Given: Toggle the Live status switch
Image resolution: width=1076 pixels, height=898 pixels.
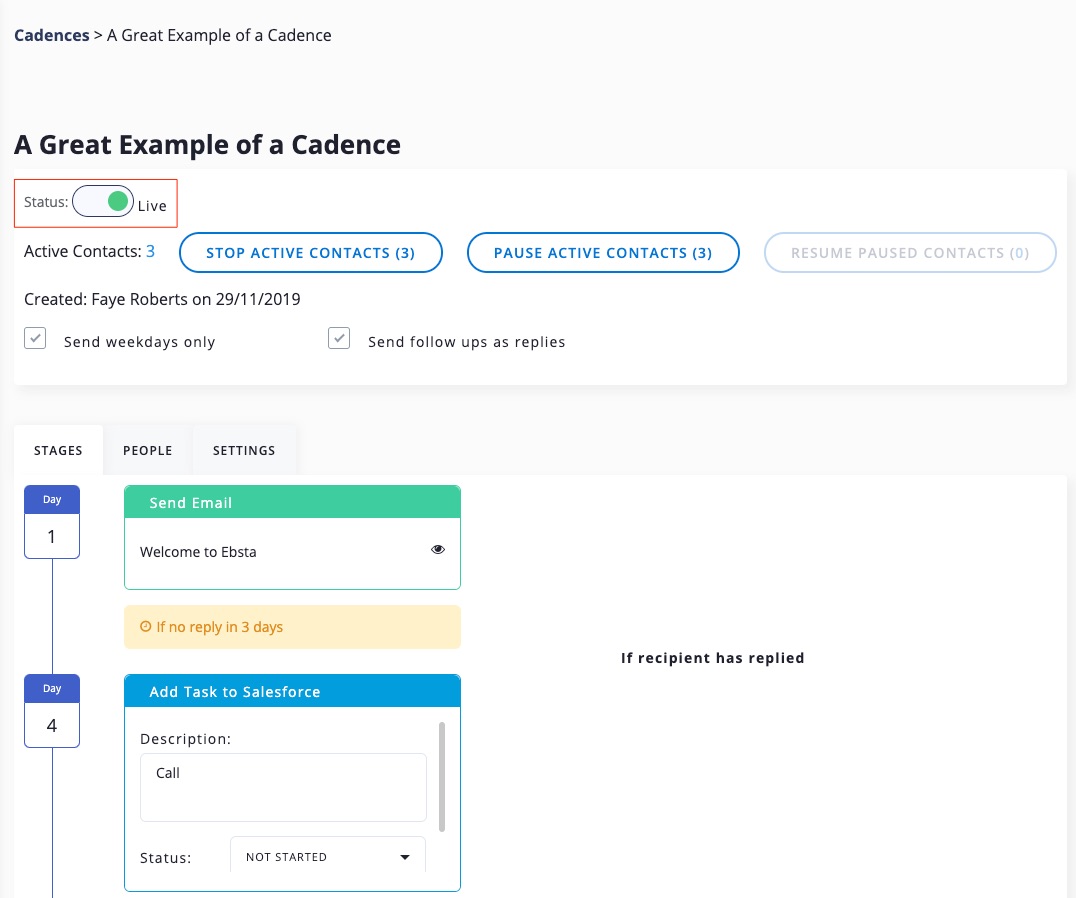Looking at the screenshot, I should (x=103, y=202).
